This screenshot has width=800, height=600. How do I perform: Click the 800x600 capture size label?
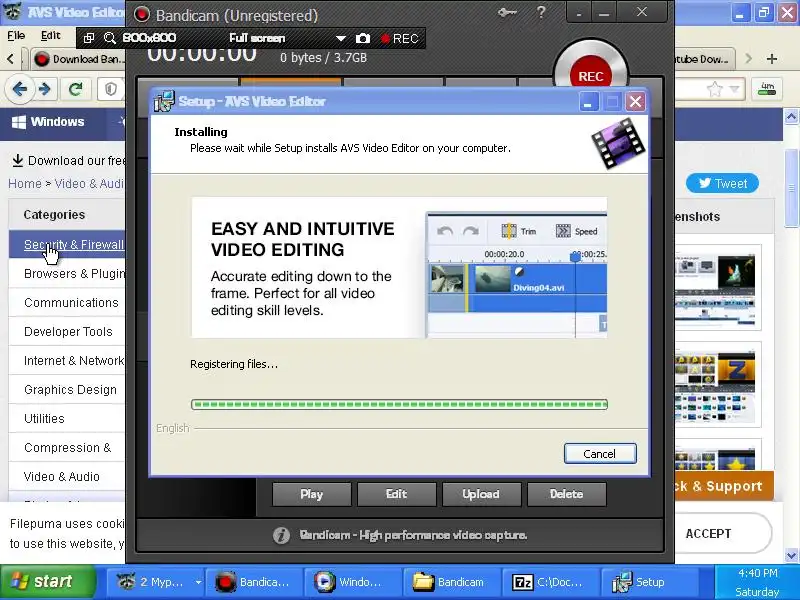click(149, 38)
